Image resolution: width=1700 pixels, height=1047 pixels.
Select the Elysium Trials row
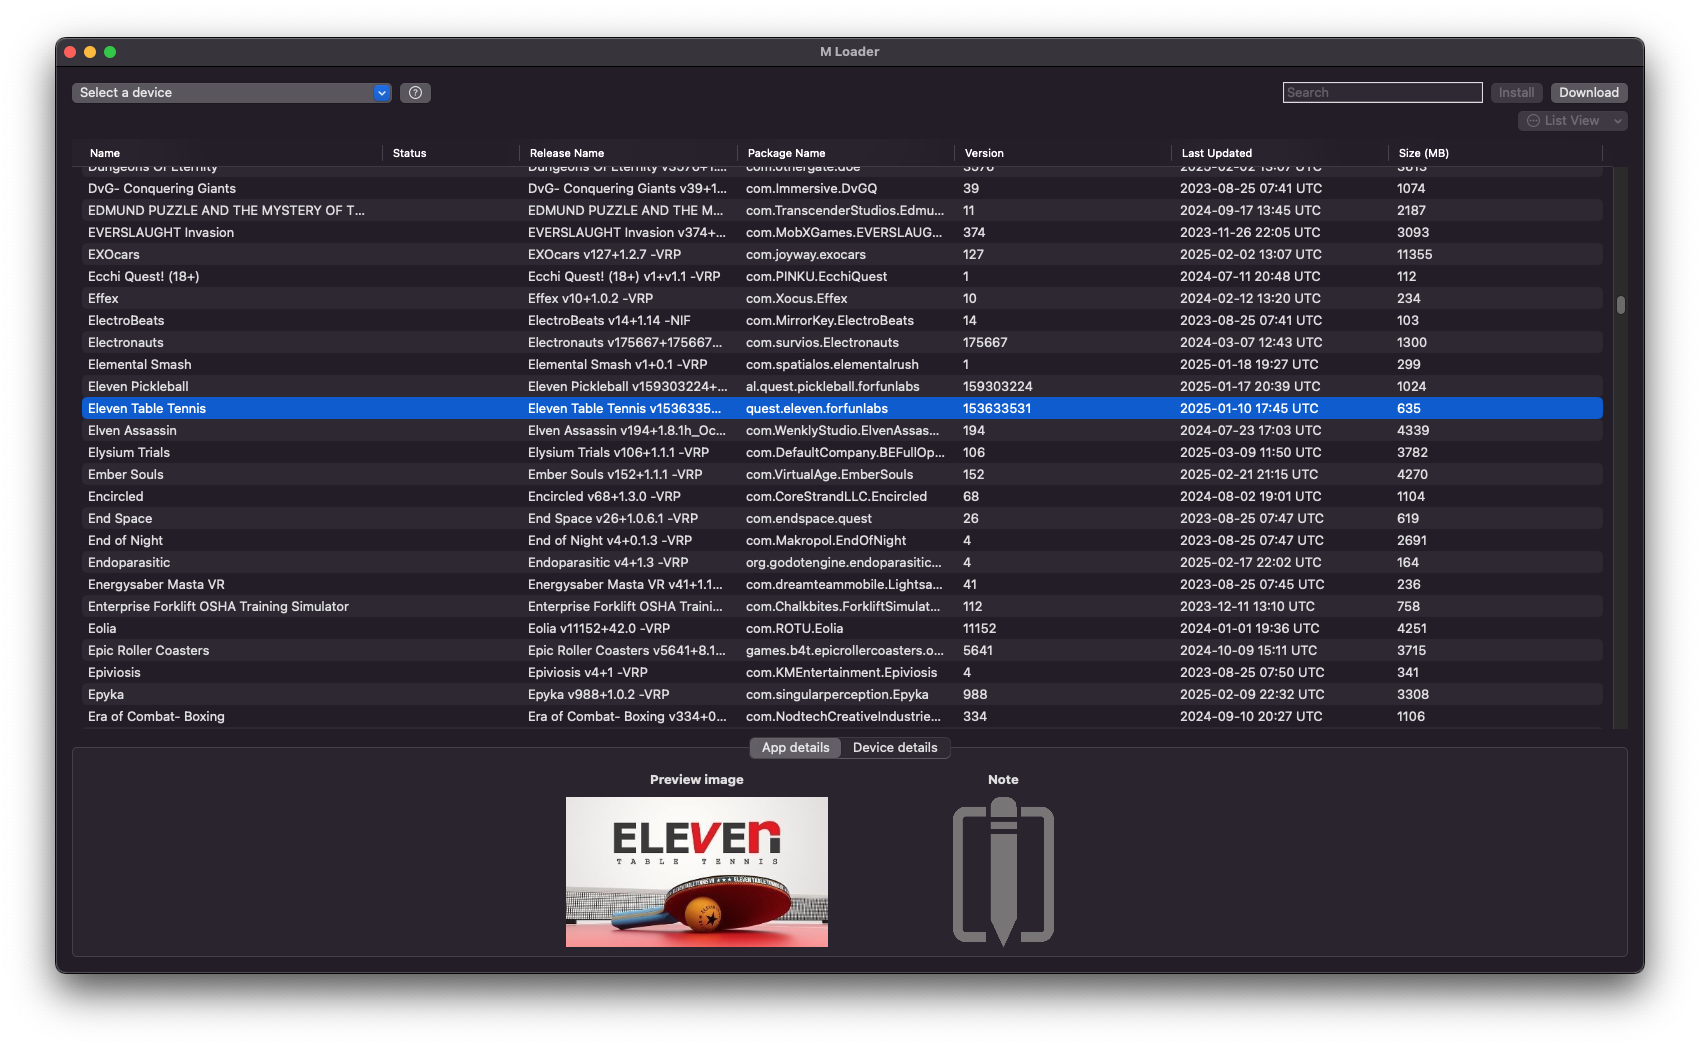[842, 453]
